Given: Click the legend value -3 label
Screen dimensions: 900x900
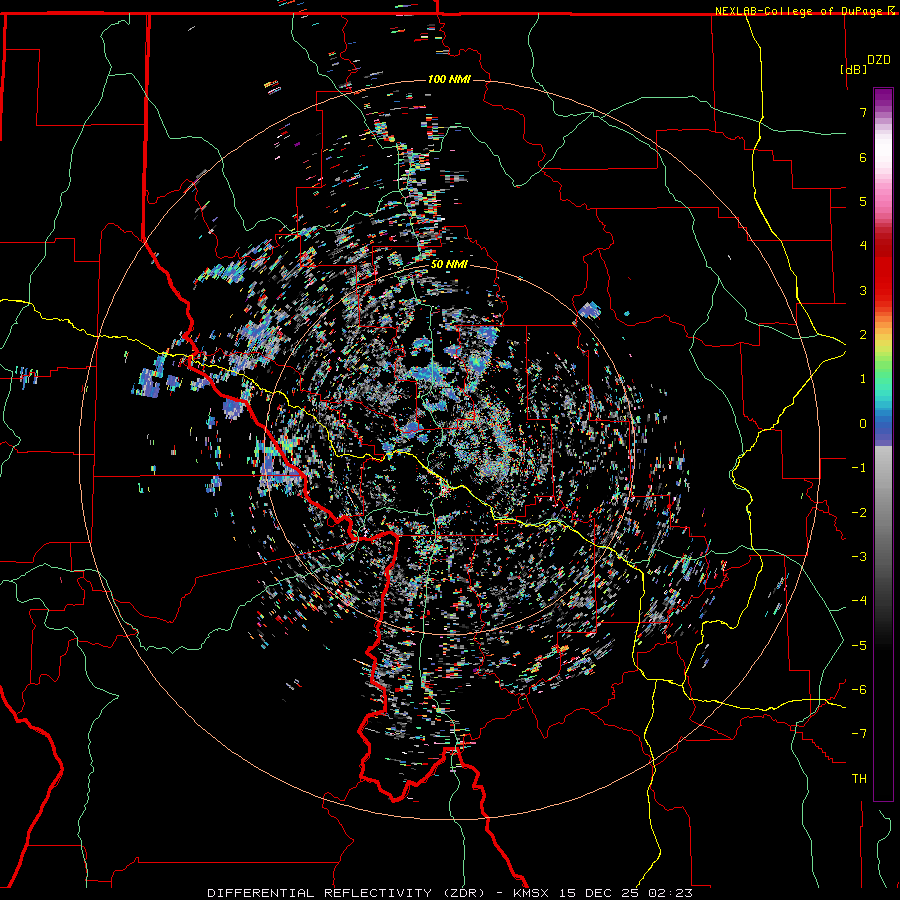Looking at the screenshot, I should tap(859, 557).
